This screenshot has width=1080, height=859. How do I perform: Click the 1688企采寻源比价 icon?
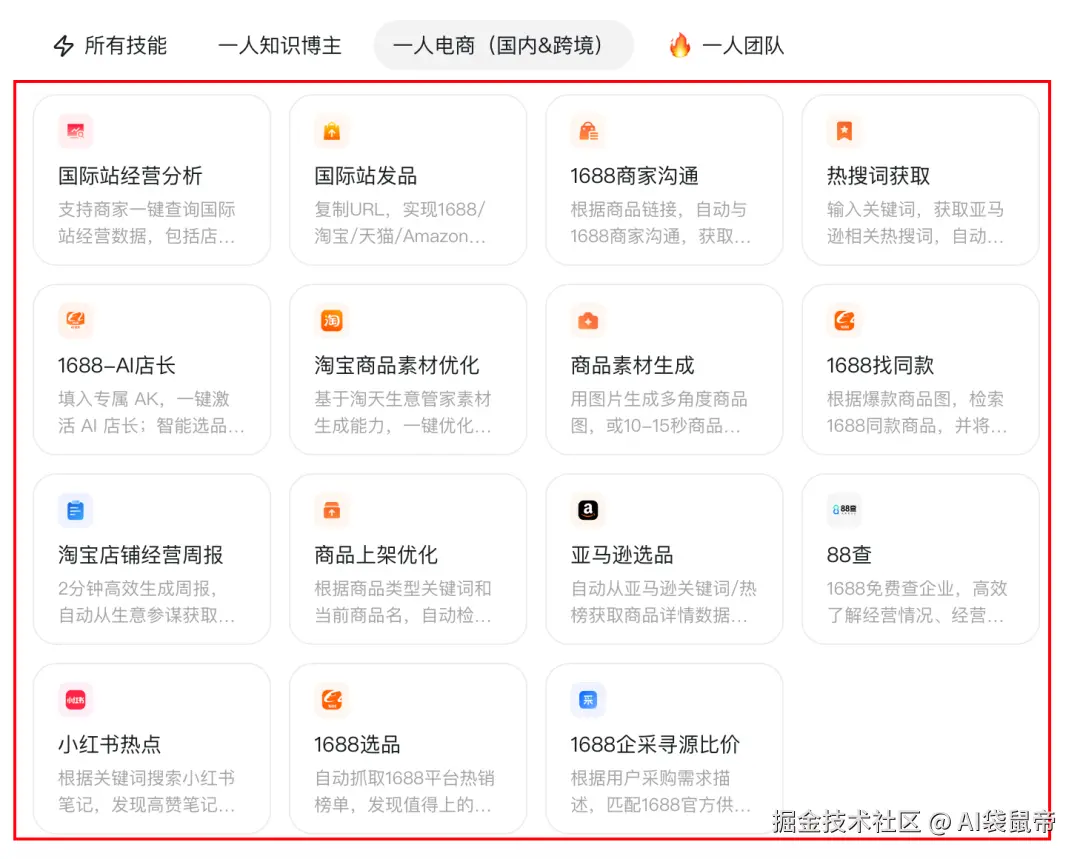tap(587, 699)
